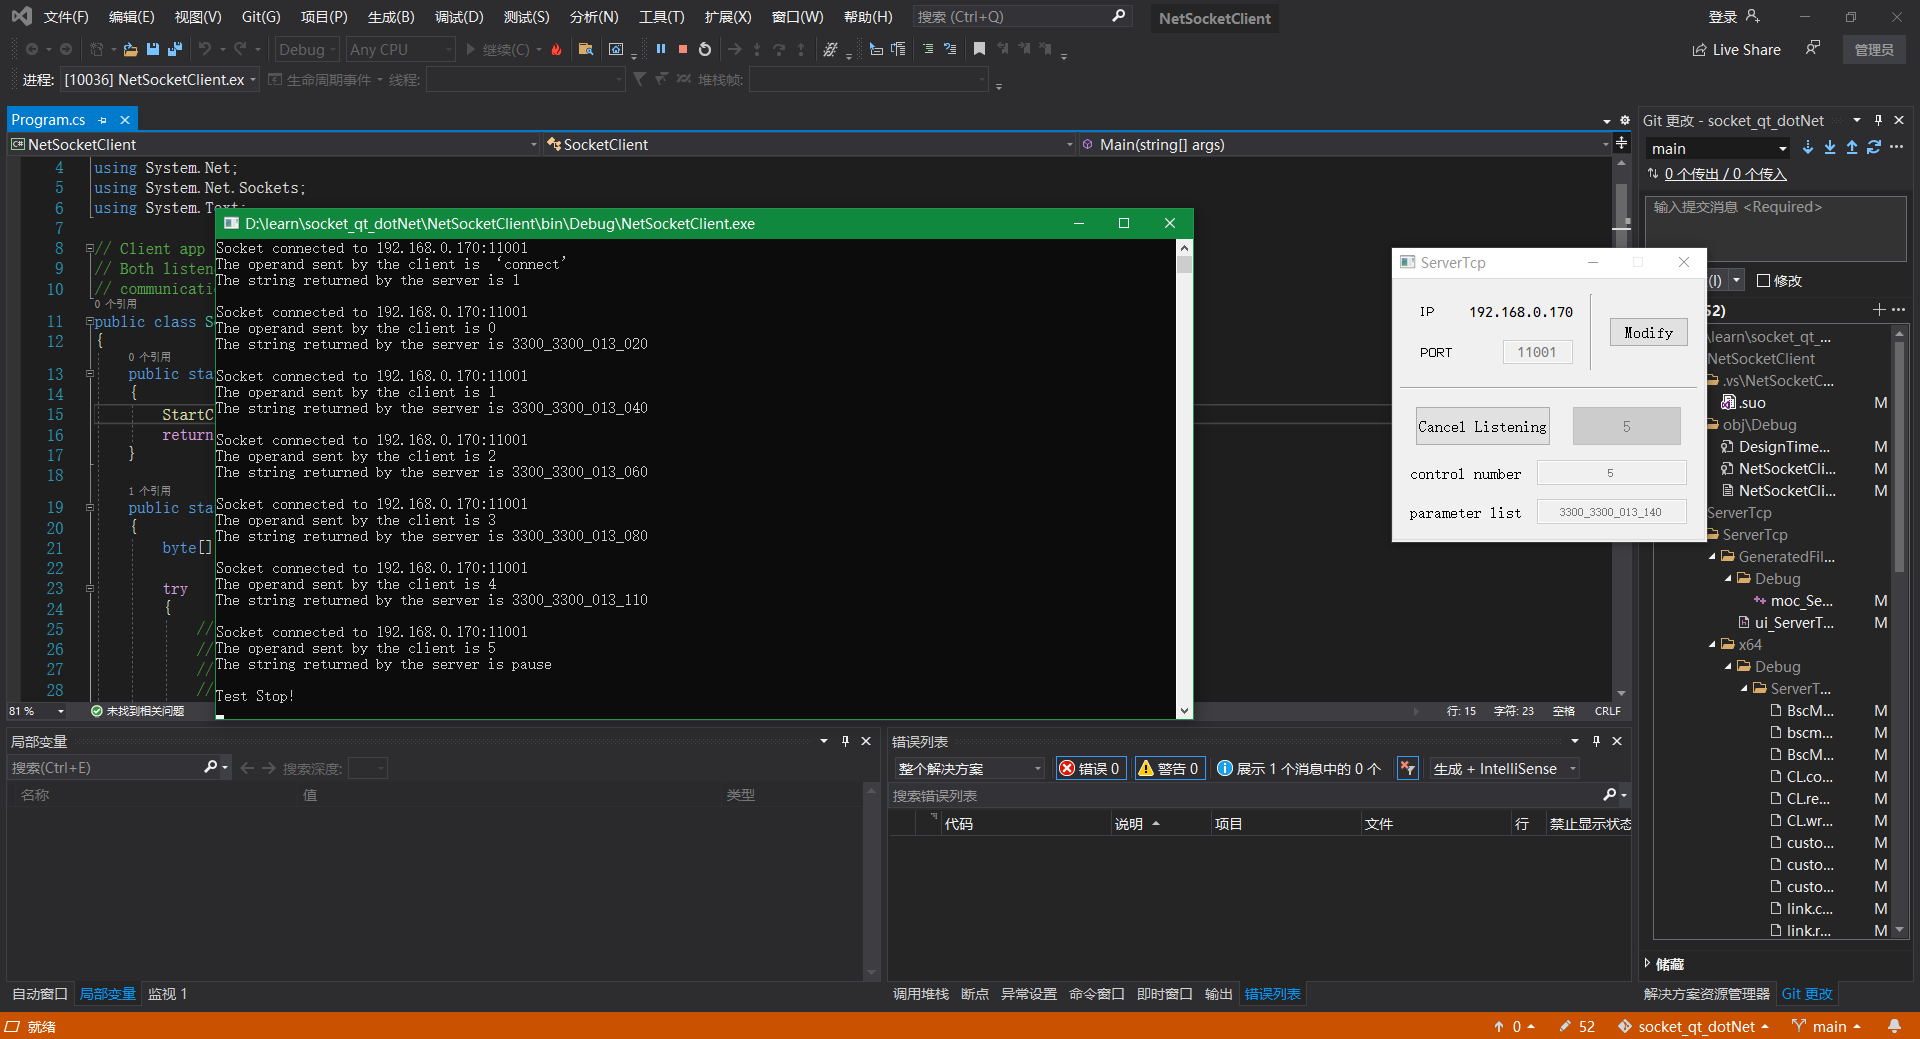Open the 调试(D) menu

pos(459,17)
